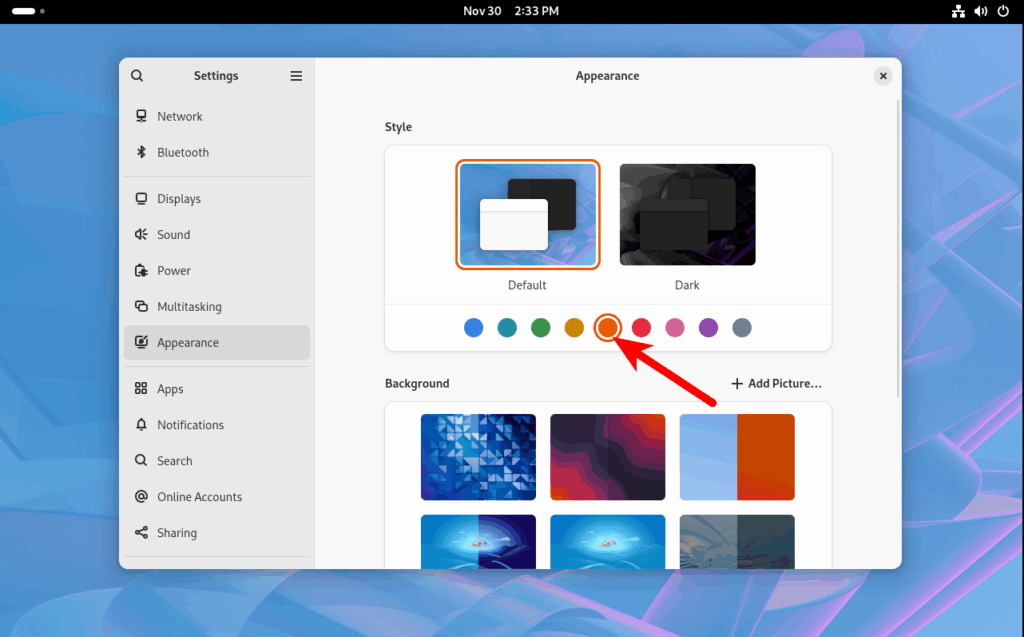Pick the green accent color
This screenshot has width=1024, height=637.
point(541,327)
